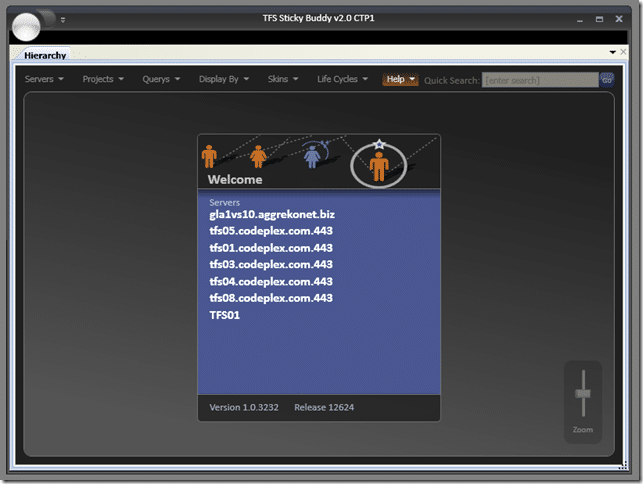Open the Display By menu
Image resolution: width=643 pixels, height=484 pixels.
(x=223, y=79)
